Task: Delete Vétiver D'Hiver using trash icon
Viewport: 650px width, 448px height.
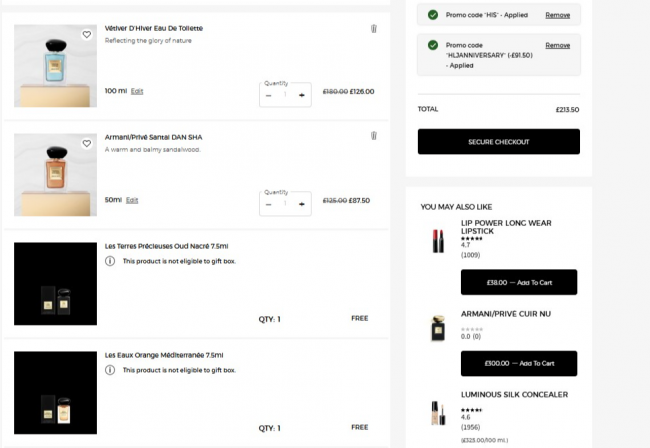Action: [374, 28]
